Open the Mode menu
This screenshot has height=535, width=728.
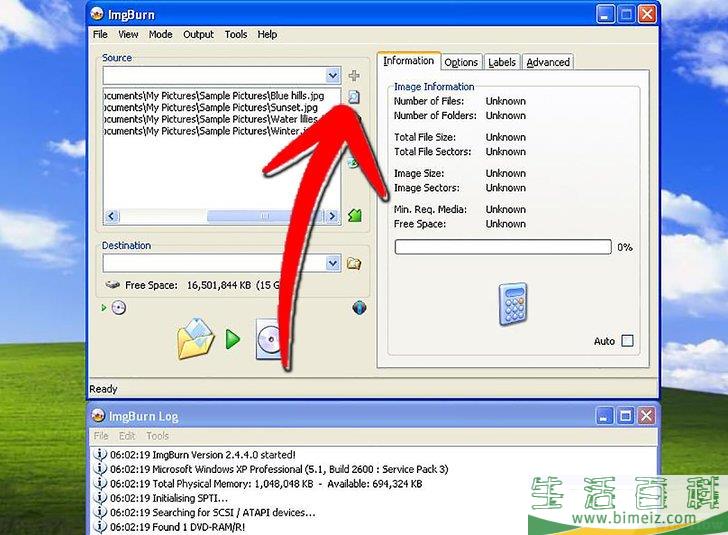click(161, 34)
